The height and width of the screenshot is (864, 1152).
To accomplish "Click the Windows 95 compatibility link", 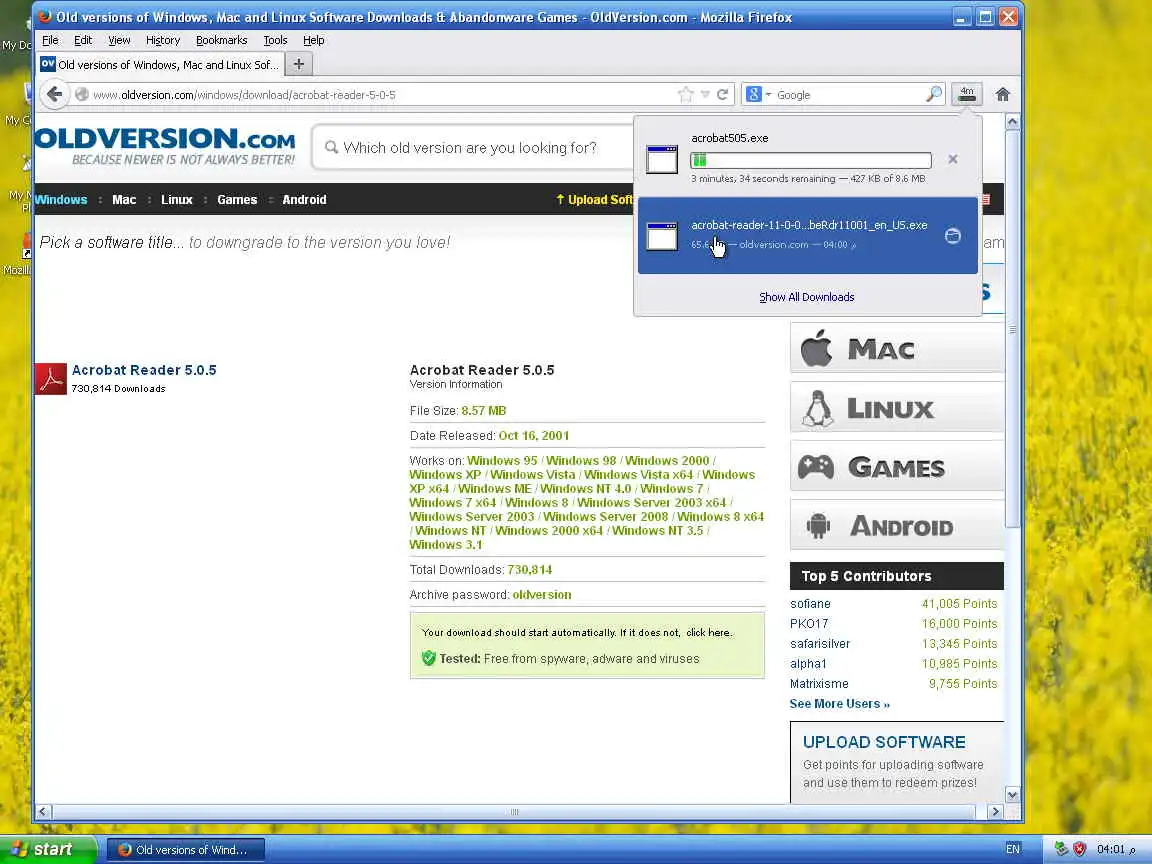I will tap(503, 461).
